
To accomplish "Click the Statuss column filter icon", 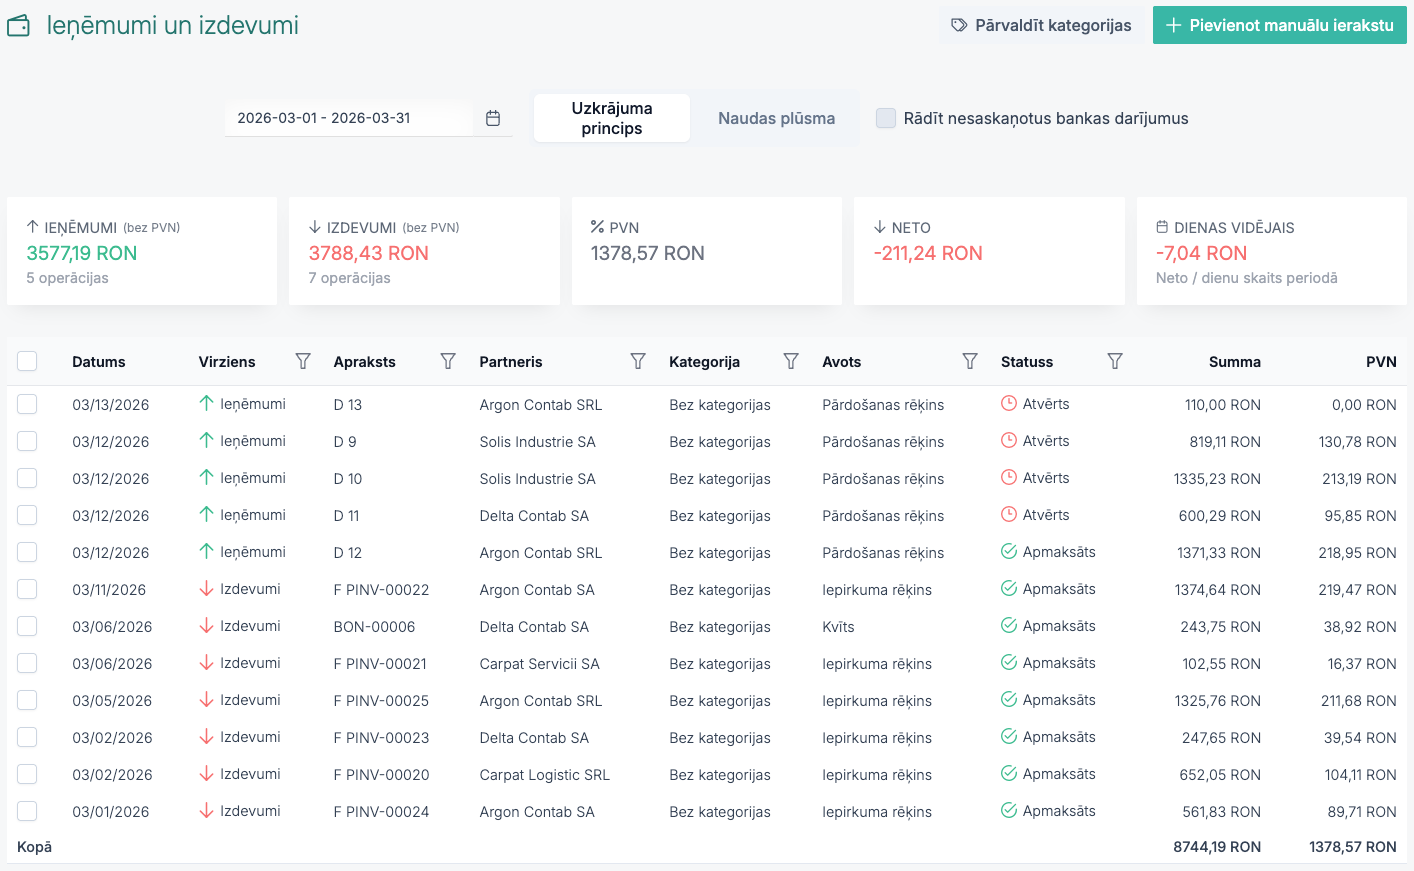I will tap(1115, 361).
